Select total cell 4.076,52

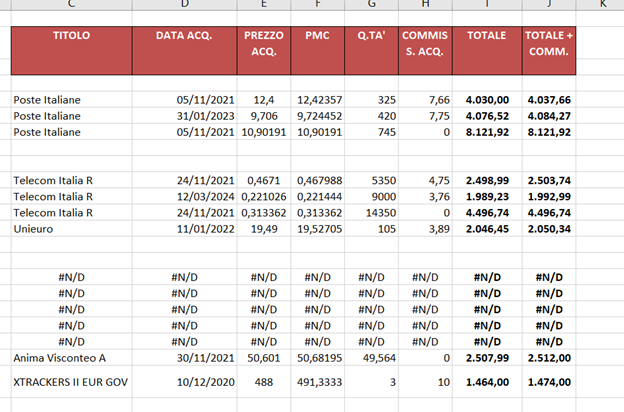point(487,116)
